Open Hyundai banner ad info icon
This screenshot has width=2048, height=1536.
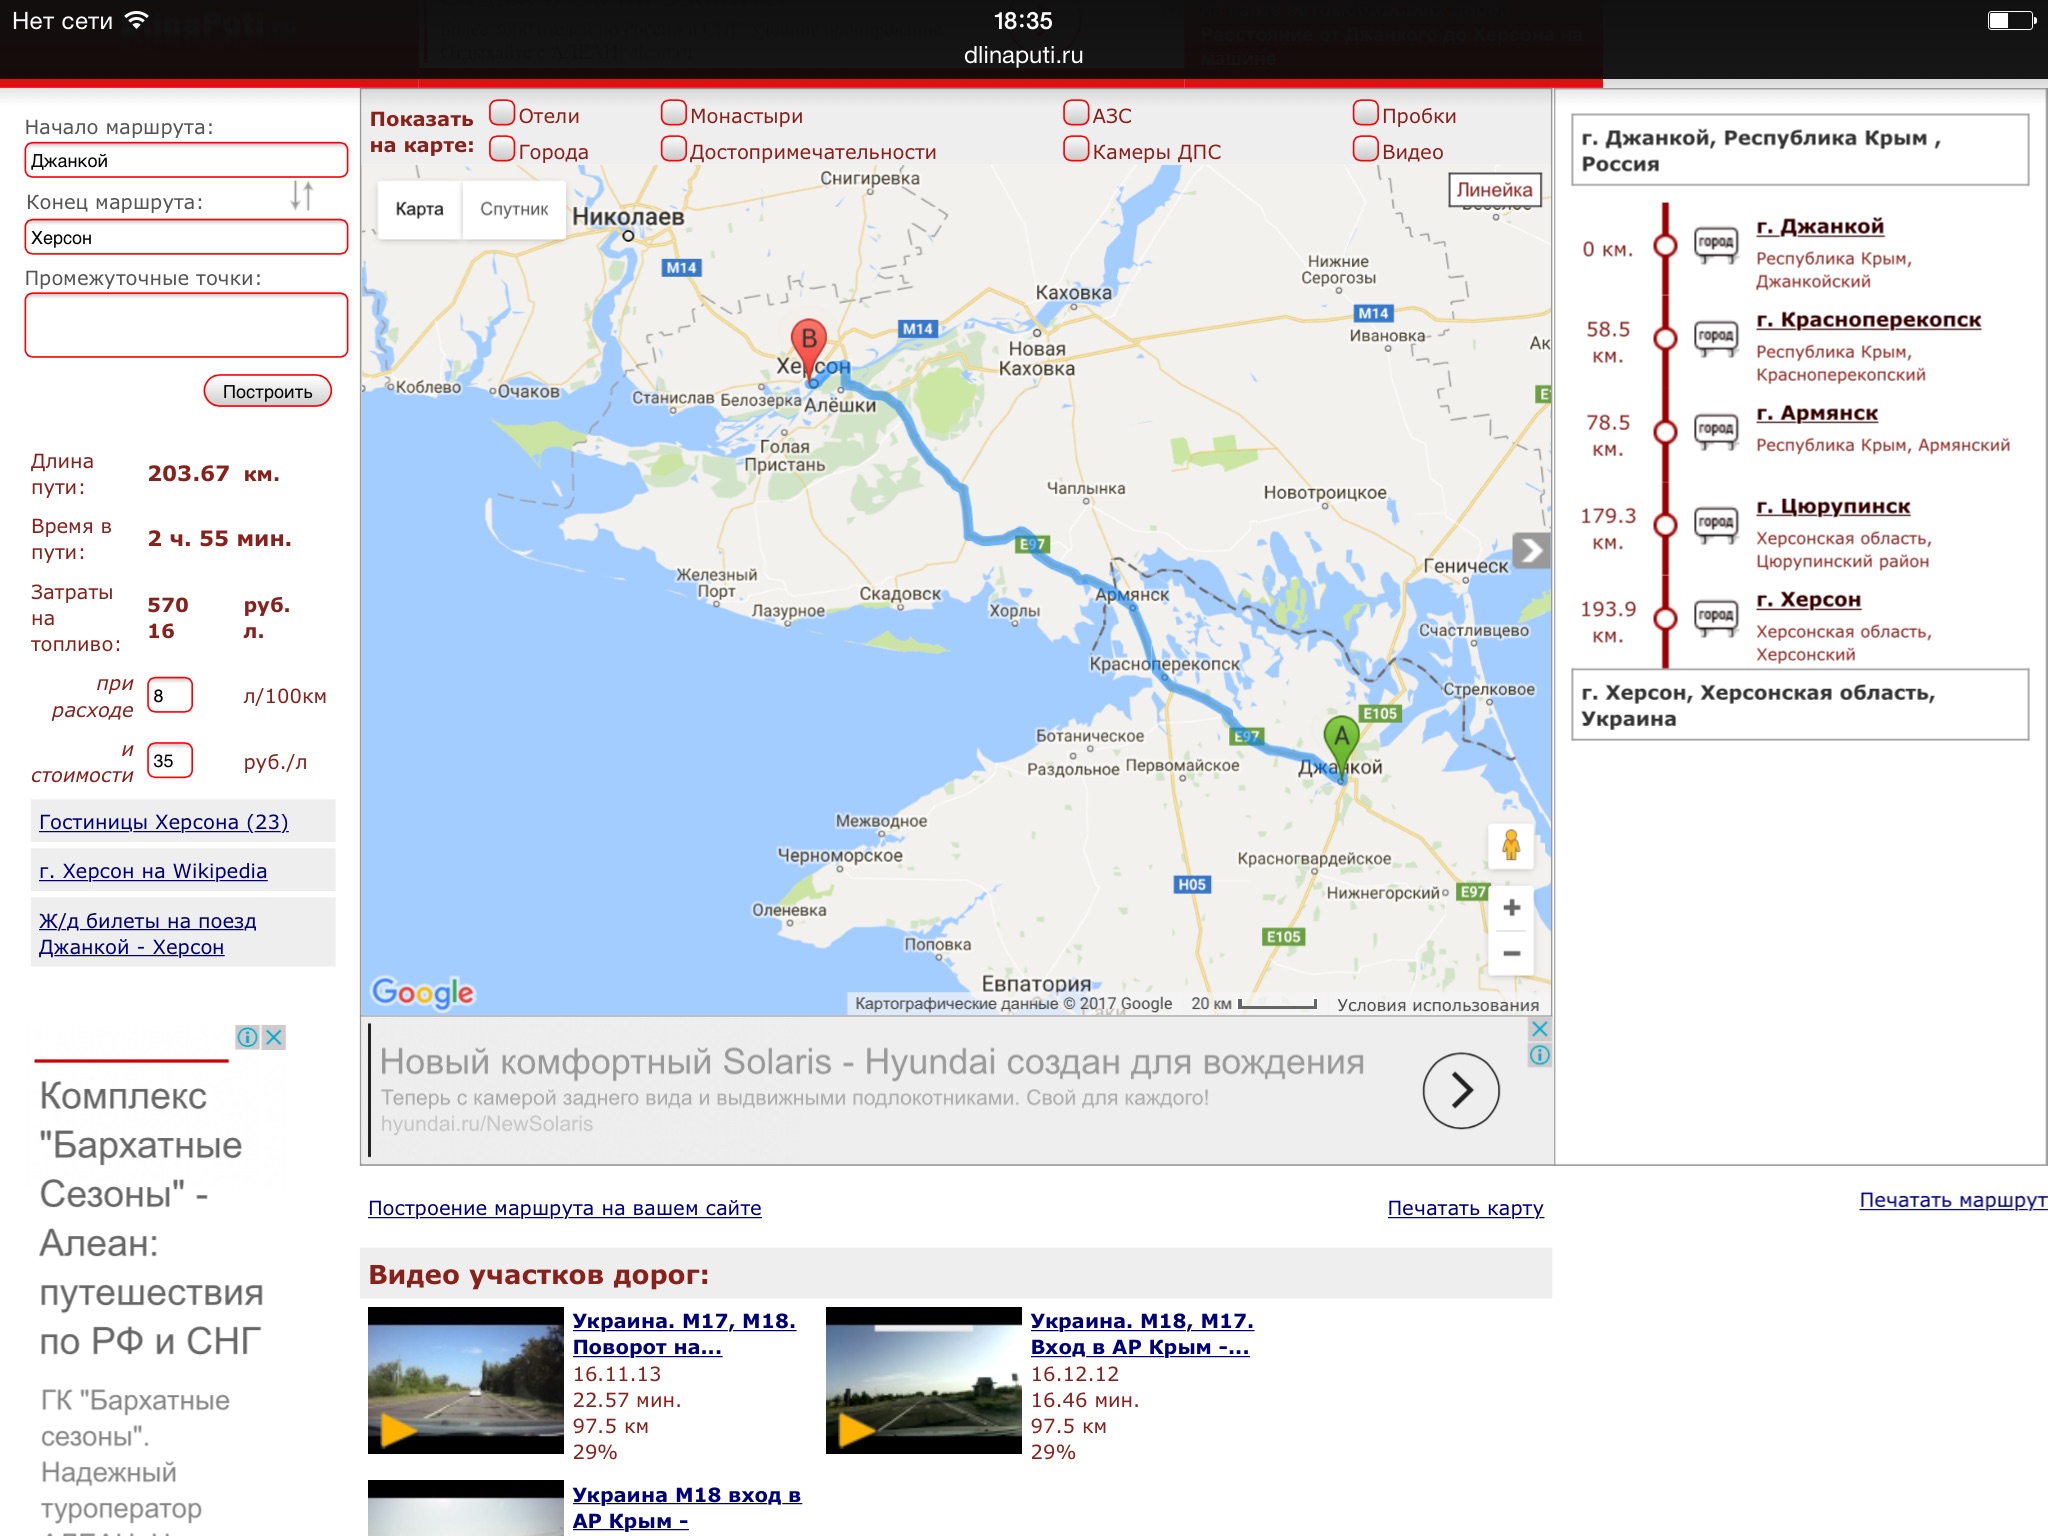tap(1540, 1055)
